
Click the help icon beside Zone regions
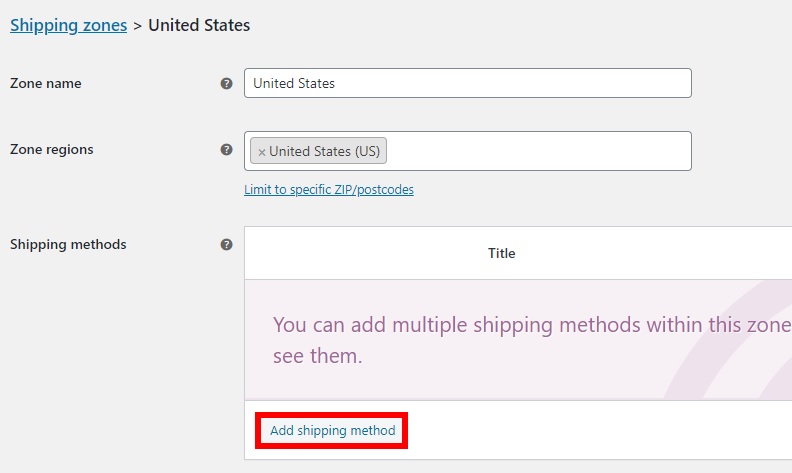tap(227, 150)
